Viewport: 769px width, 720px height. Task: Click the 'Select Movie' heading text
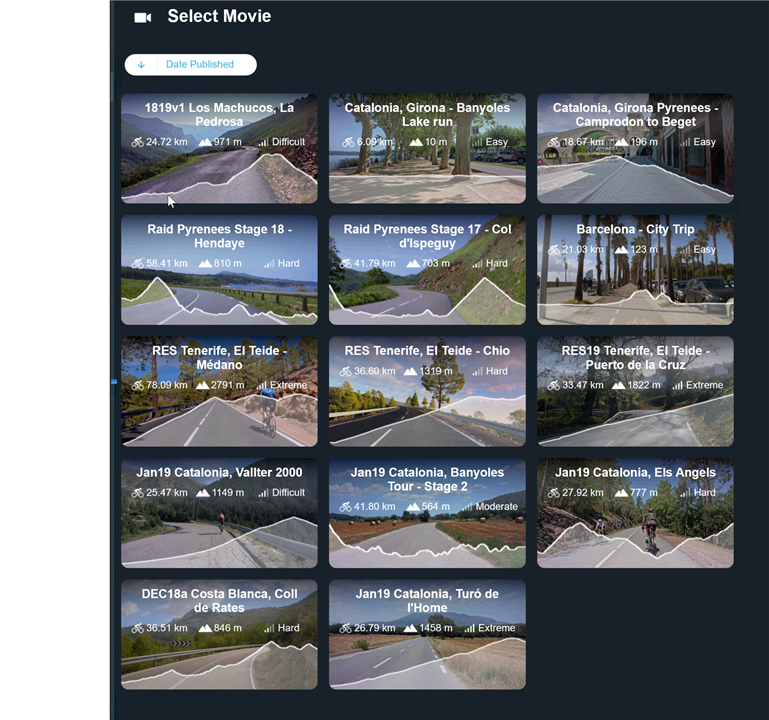point(219,17)
